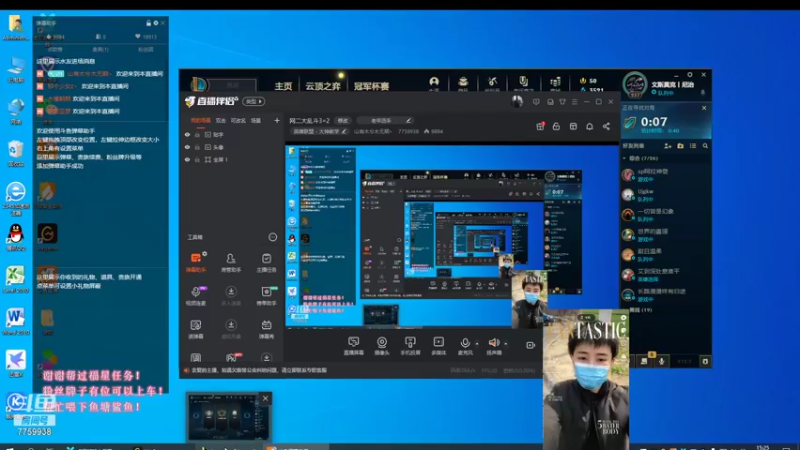800x450 pixels.
Task: Search friends with the magnifier icon
Action: pos(705,146)
